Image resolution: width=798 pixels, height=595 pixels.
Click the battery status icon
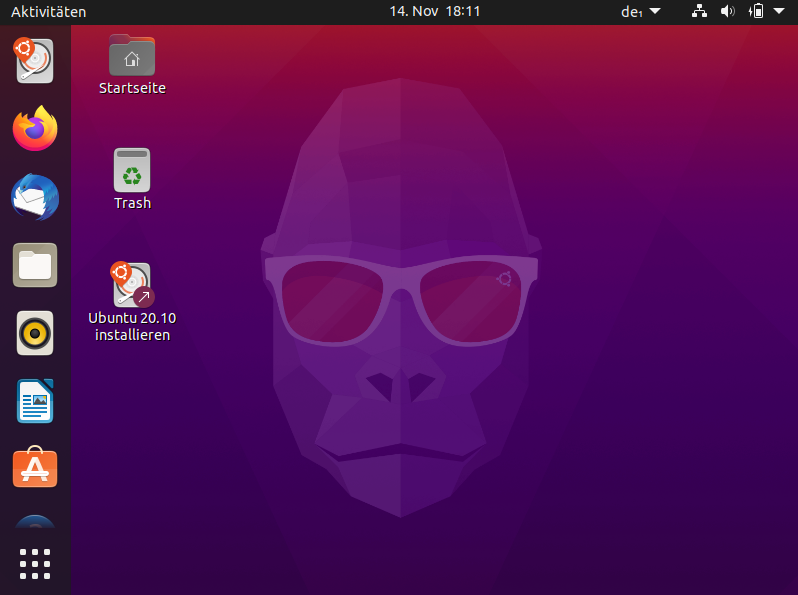(756, 11)
